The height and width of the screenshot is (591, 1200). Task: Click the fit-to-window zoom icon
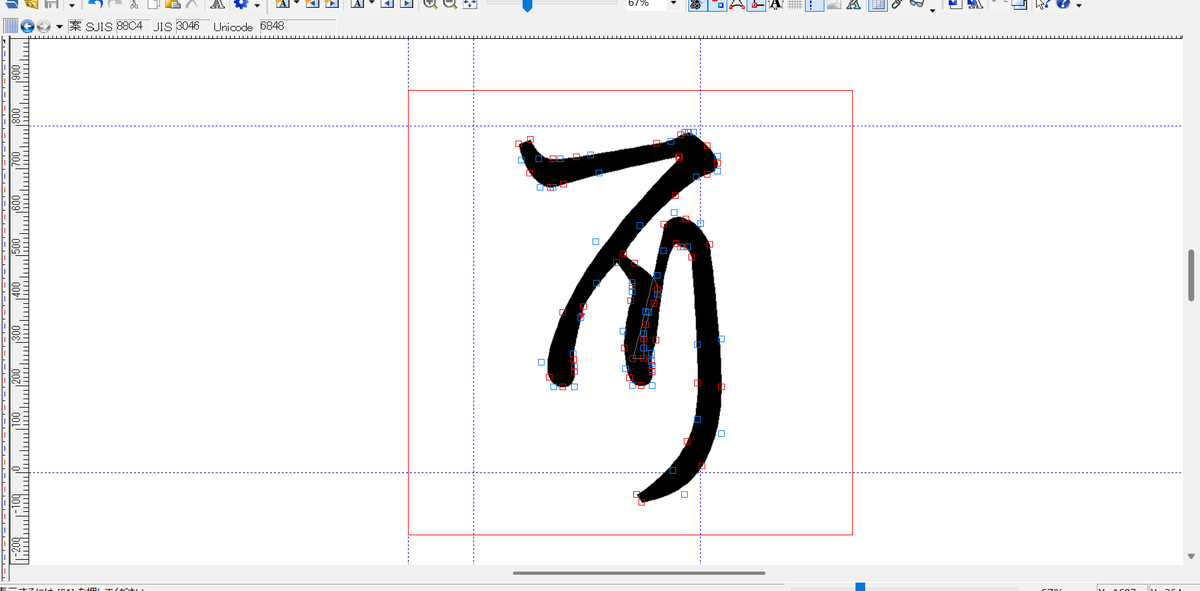(x=469, y=4)
